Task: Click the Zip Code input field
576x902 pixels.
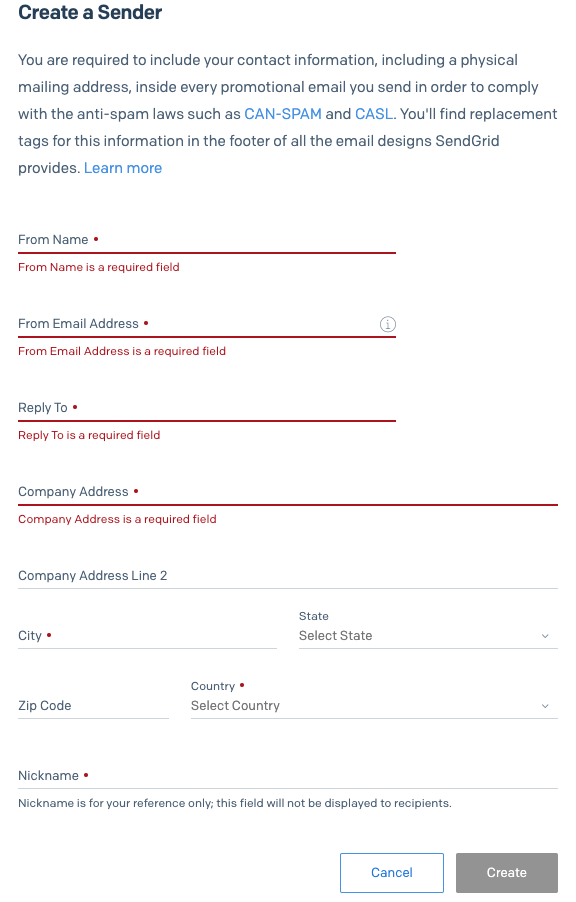Action: pyautogui.click(x=93, y=706)
